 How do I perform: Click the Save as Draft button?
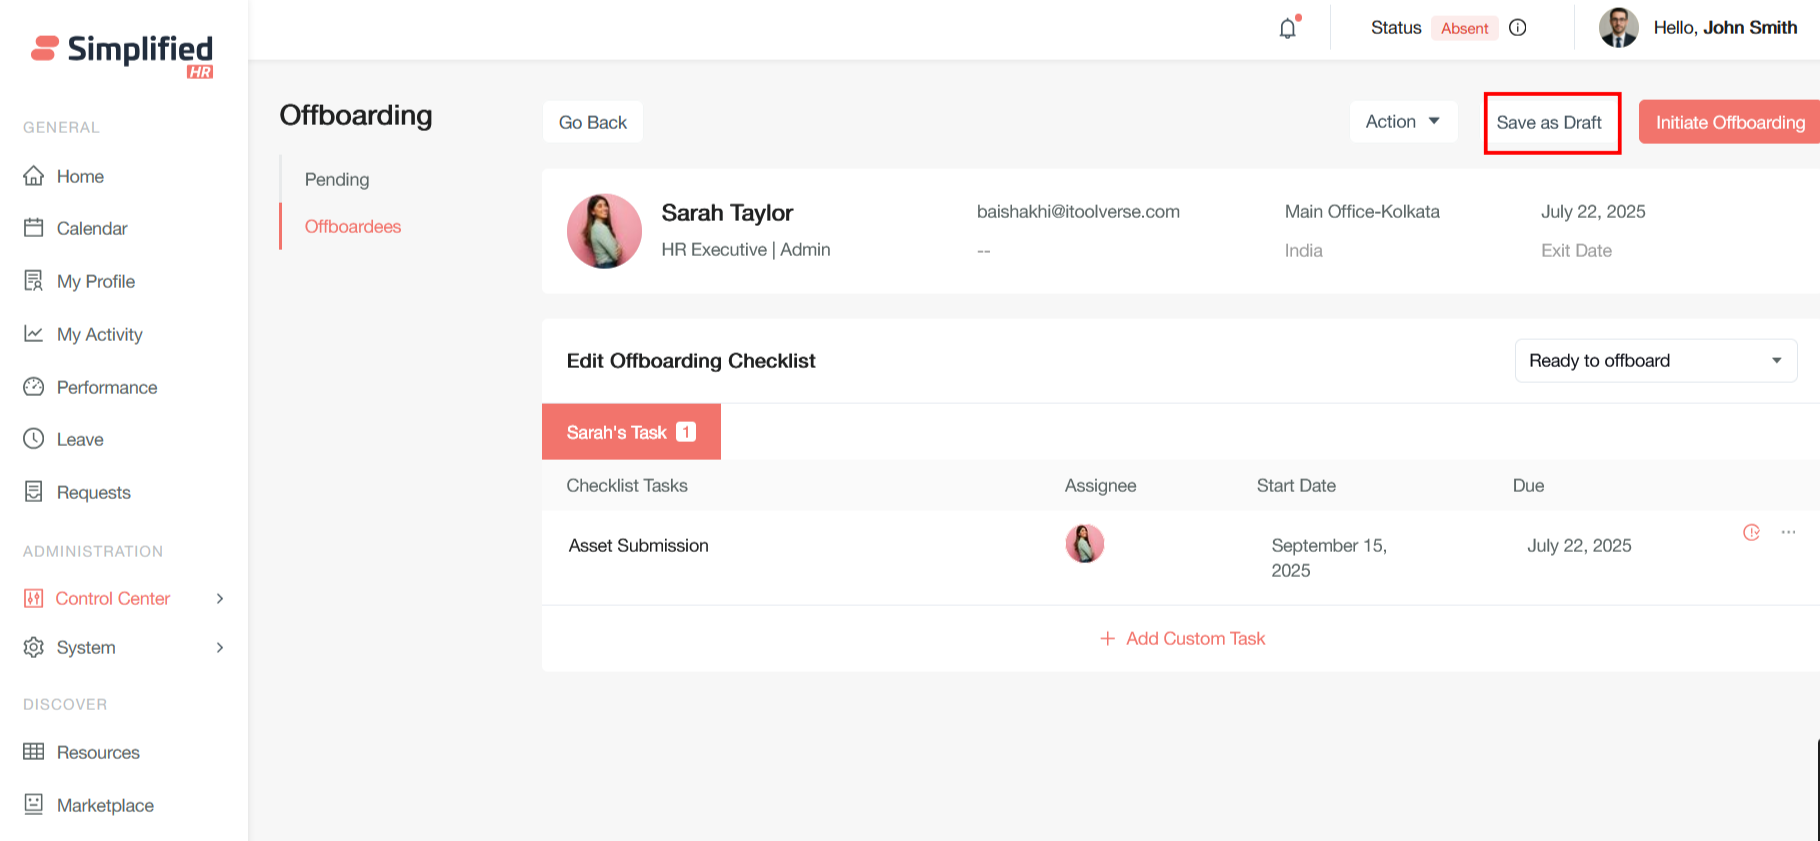[x=1550, y=123]
